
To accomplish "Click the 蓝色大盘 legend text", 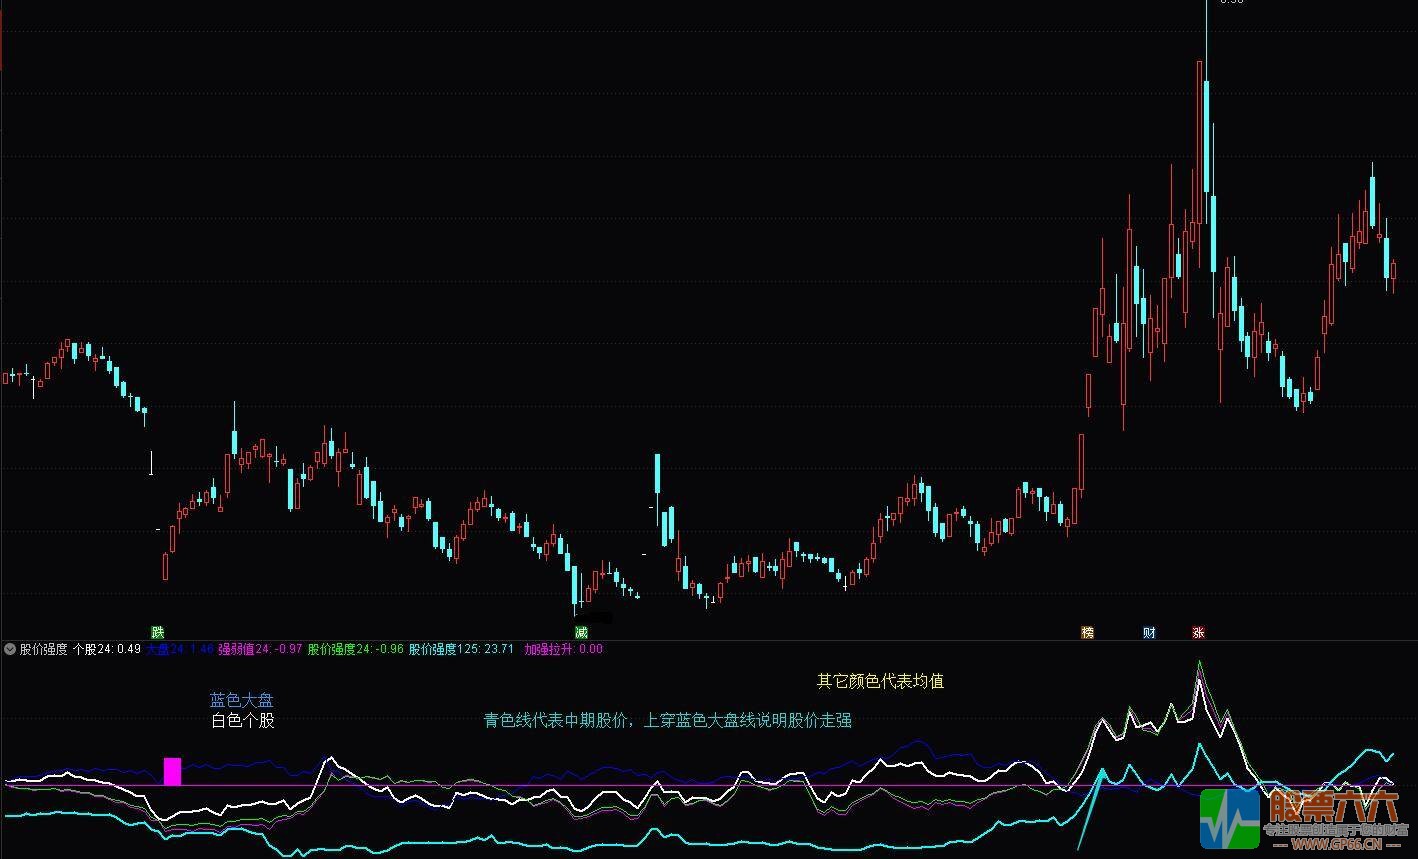I will pyautogui.click(x=241, y=700).
